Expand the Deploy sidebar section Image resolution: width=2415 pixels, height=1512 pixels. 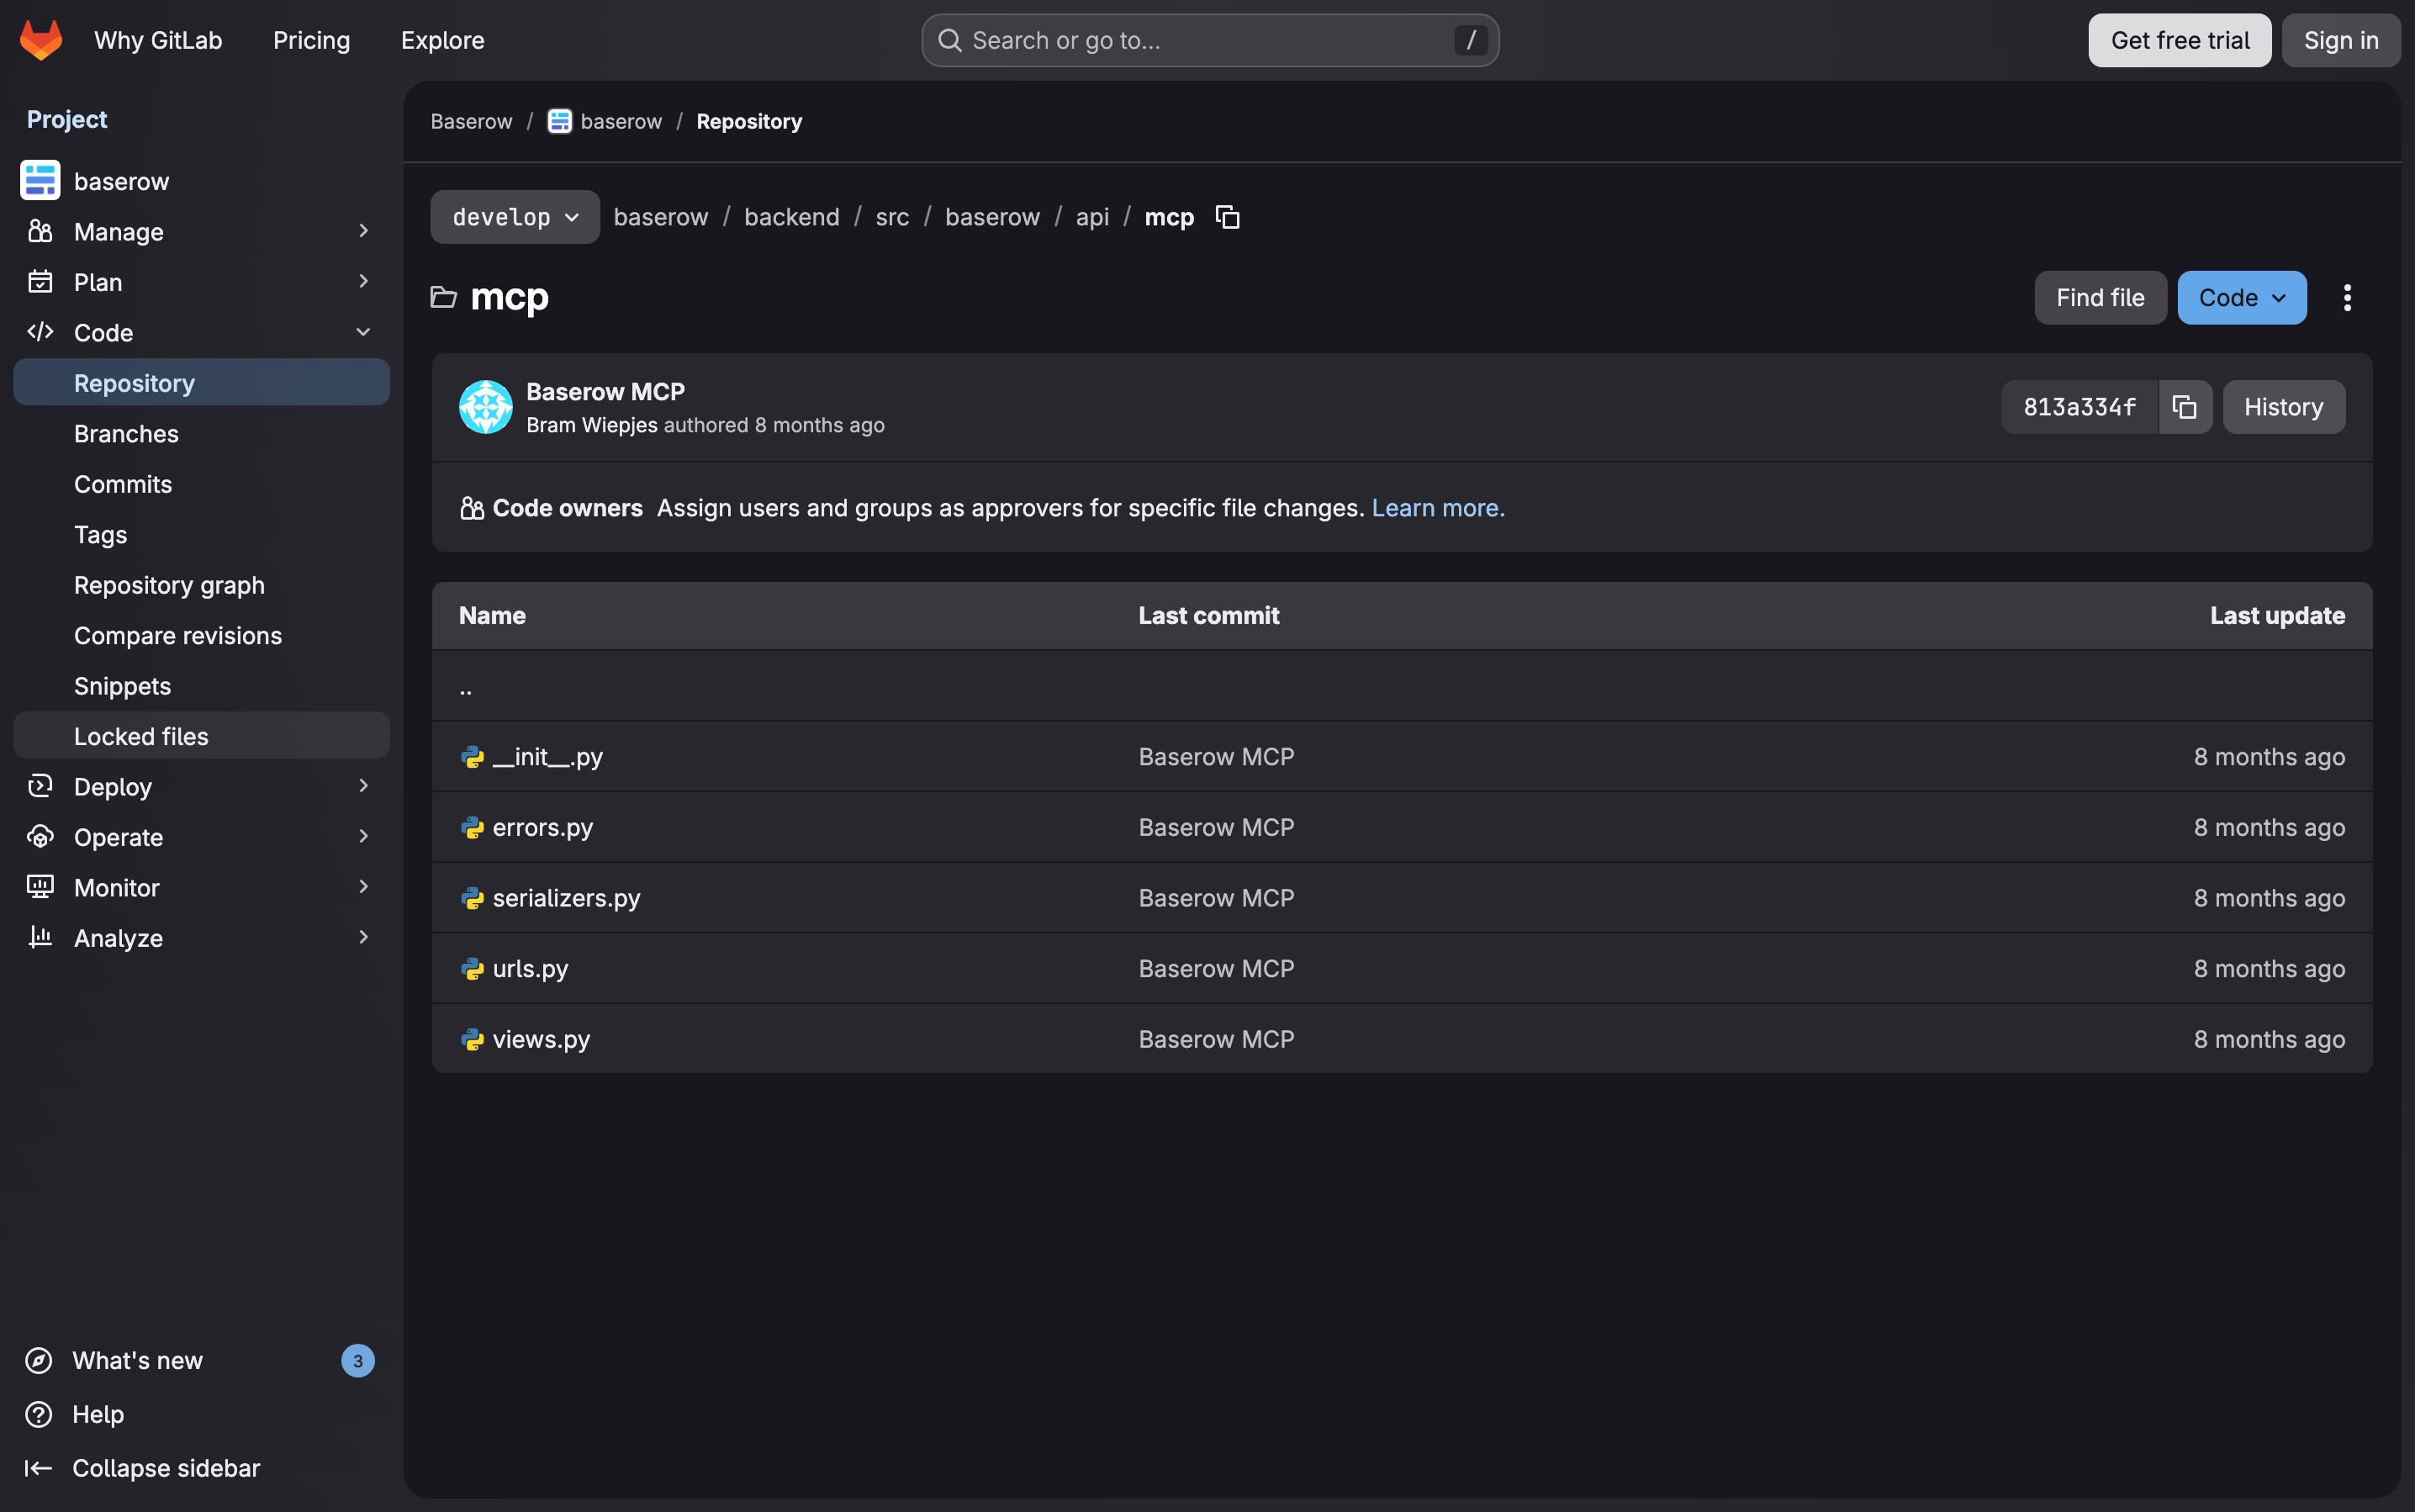363,786
